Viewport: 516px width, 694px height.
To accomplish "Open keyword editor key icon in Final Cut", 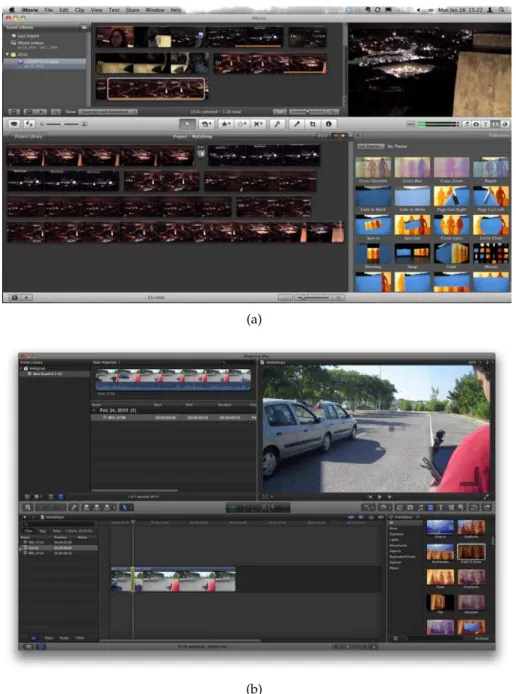I will 74,508.
